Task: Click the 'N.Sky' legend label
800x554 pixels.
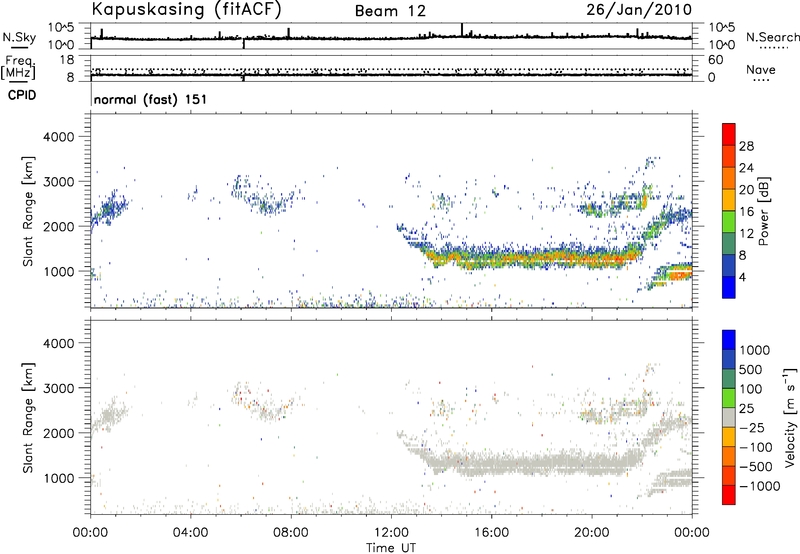Action: pyautogui.click(x=19, y=37)
